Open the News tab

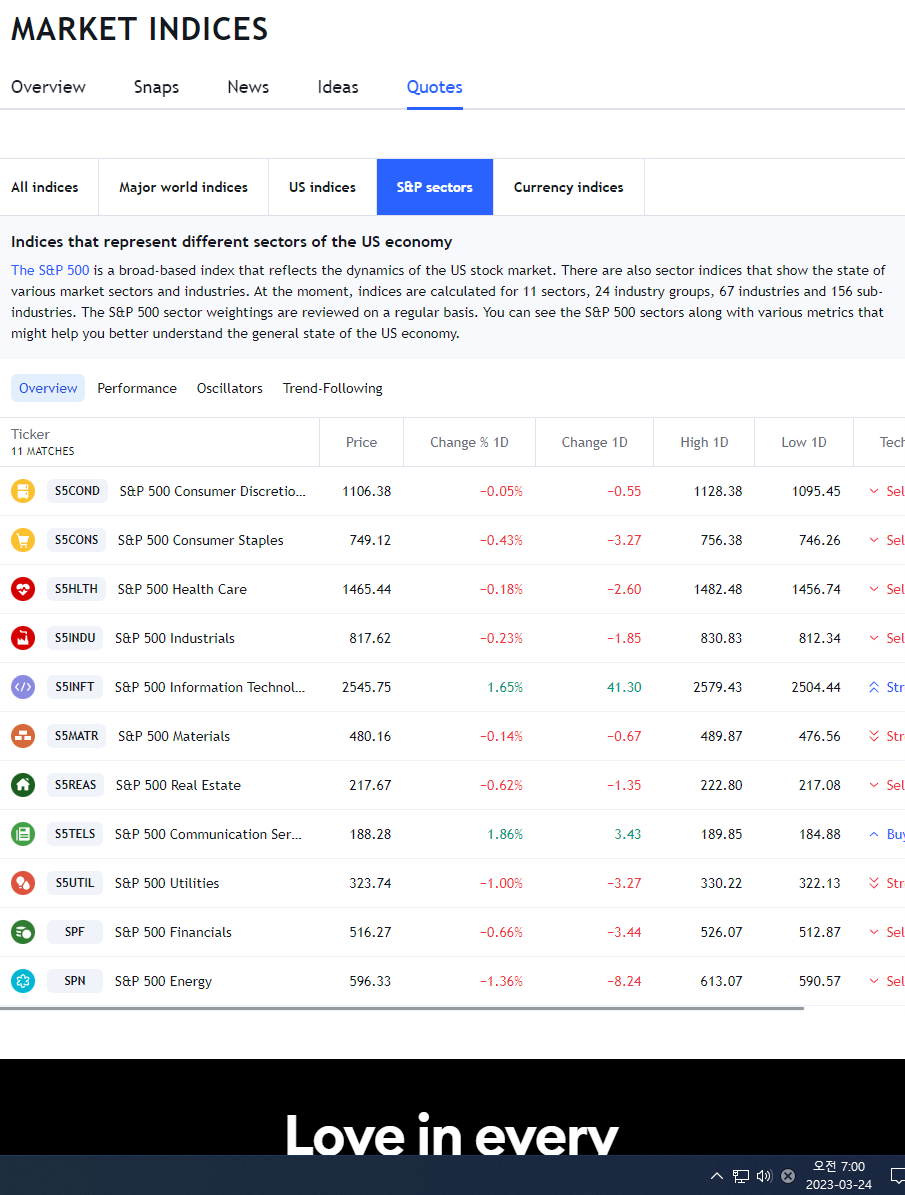248,87
